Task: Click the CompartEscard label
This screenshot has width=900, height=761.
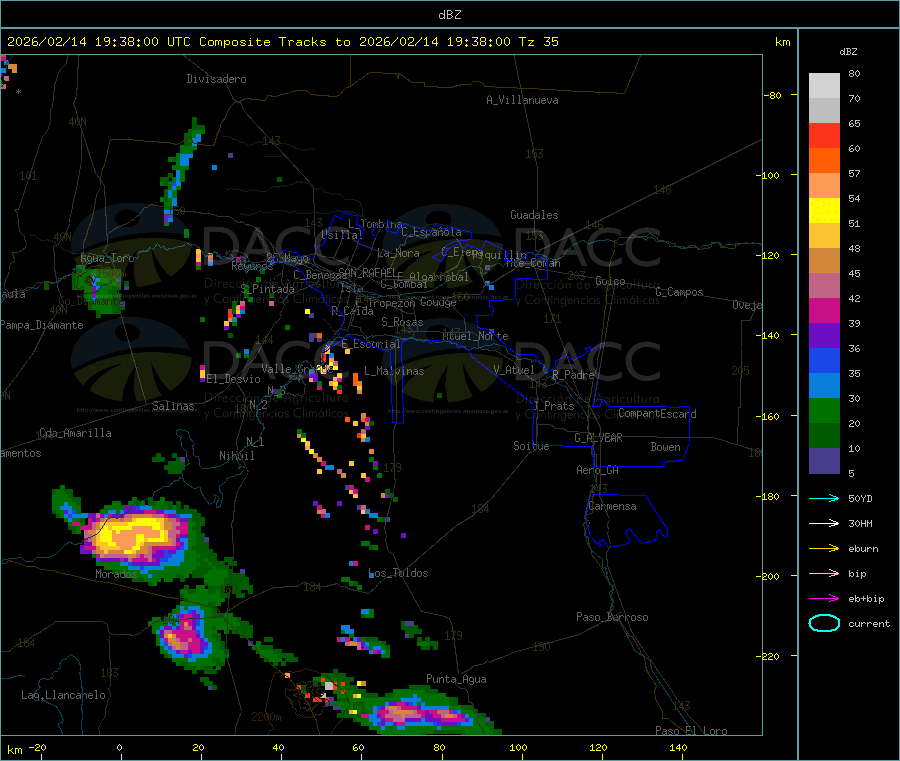Action: click(x=657, y=414)
